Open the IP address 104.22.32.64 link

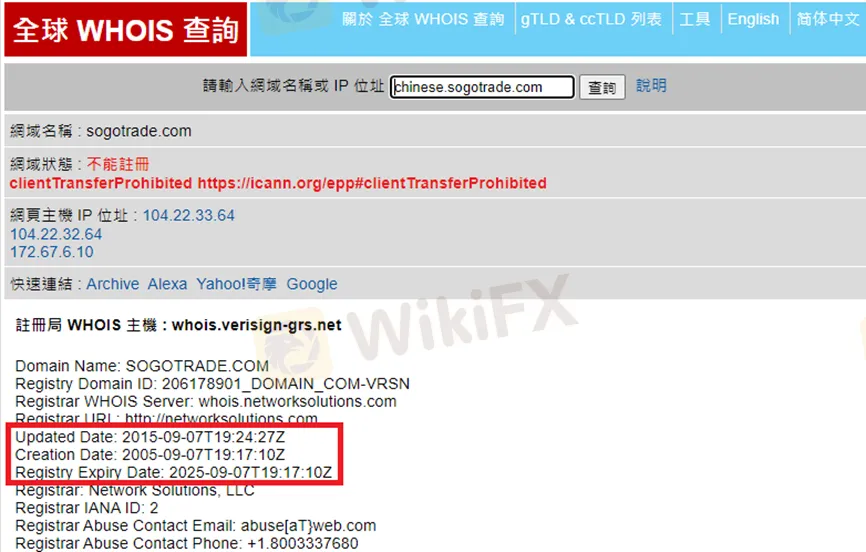[x=56, y=234]
